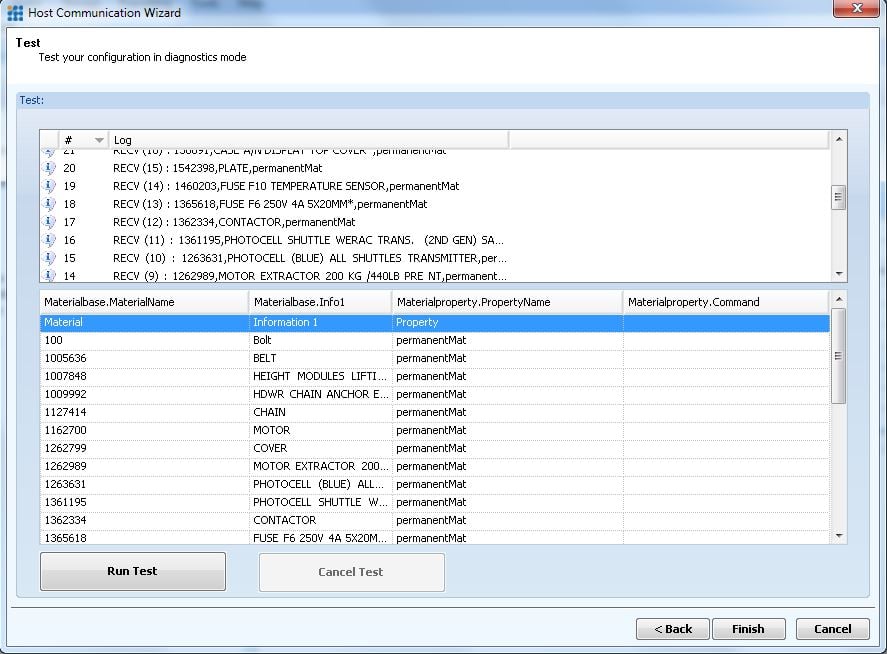
Task: Click the info icon for the CONTACTOR log entry
Action: (48, 222)
